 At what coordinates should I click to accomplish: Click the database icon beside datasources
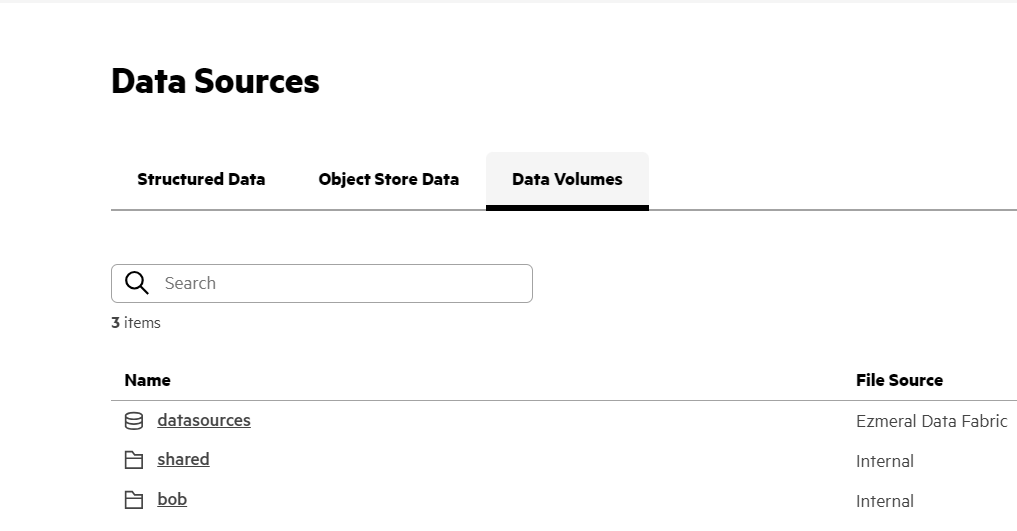[134, 421]
